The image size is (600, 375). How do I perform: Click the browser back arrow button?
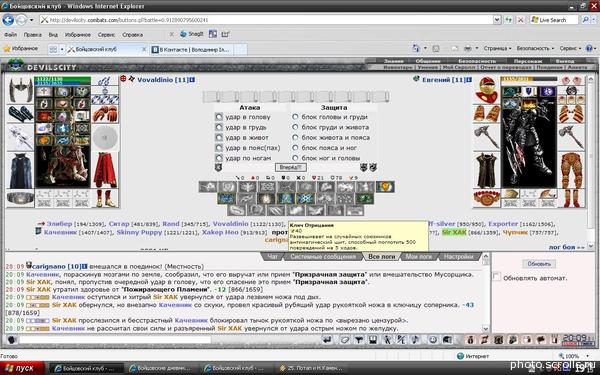[8, 20]
